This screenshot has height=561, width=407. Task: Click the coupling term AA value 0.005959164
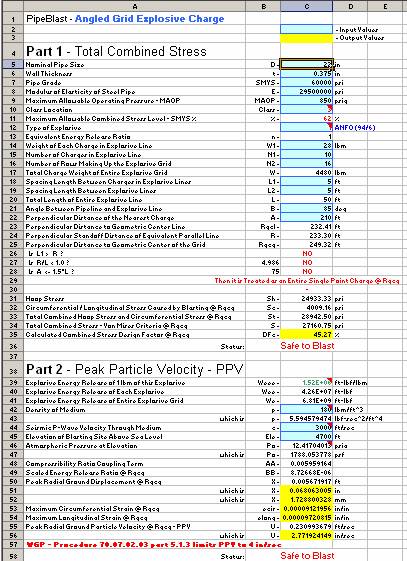click(x=307, y=463)
